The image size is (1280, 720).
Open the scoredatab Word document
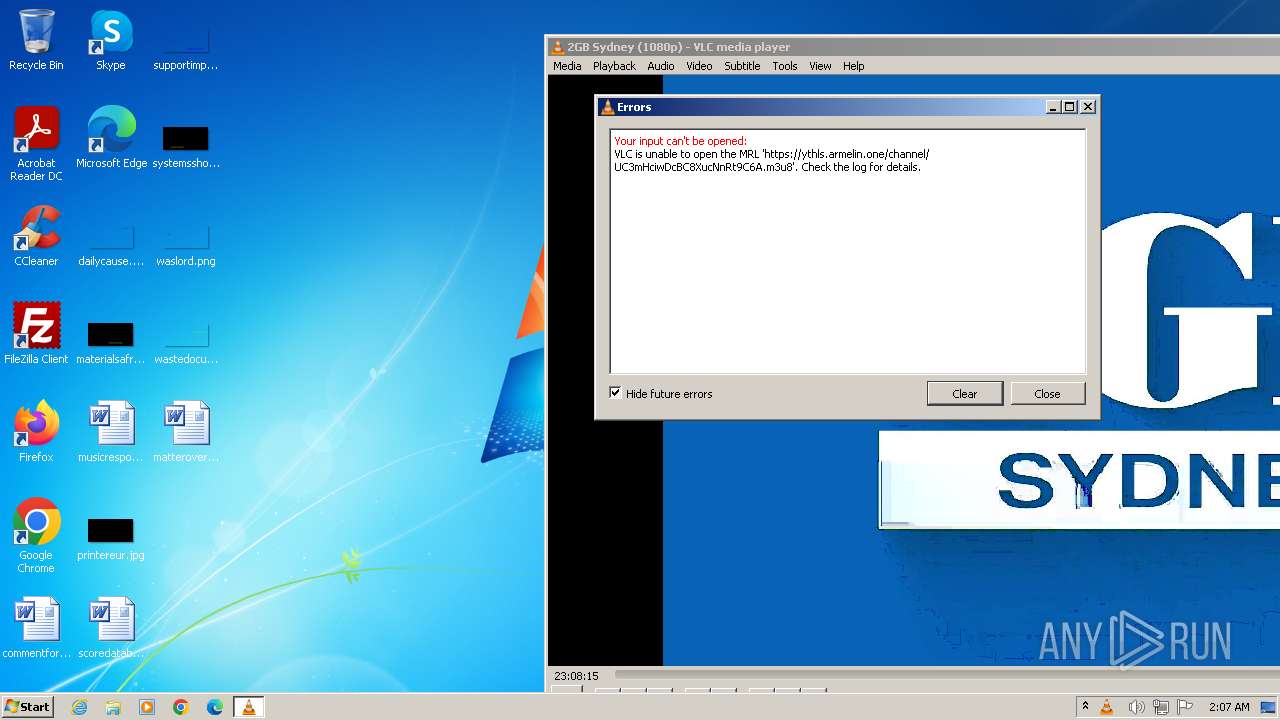111,628
